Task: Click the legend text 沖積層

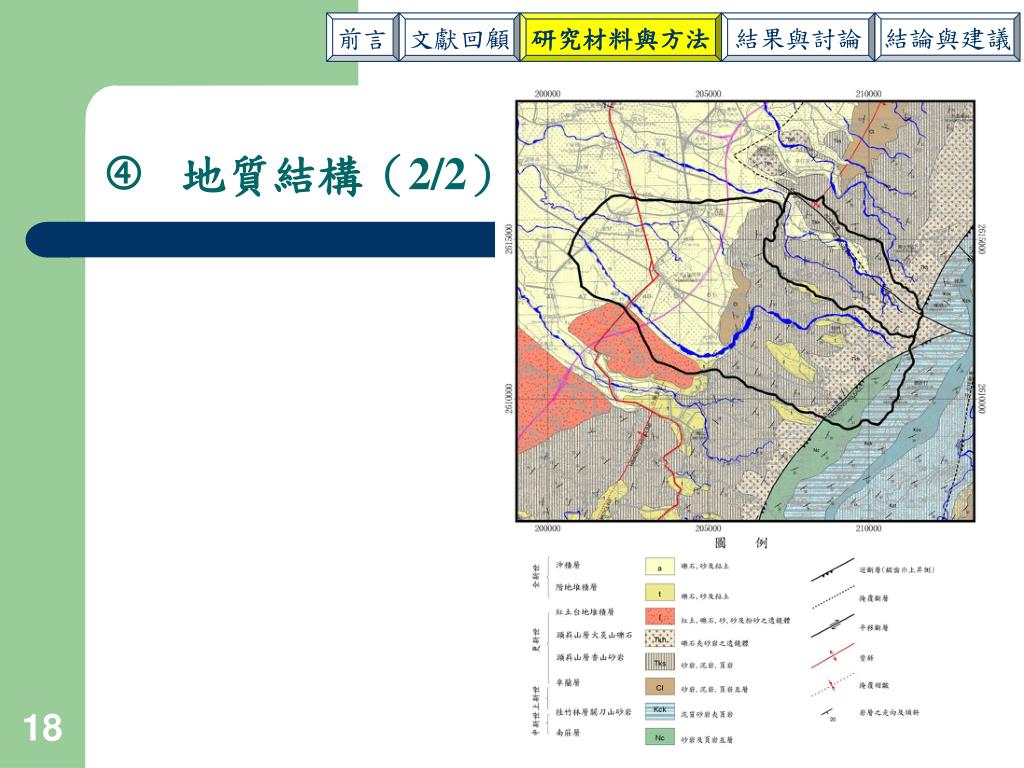Action: (568, 565)
